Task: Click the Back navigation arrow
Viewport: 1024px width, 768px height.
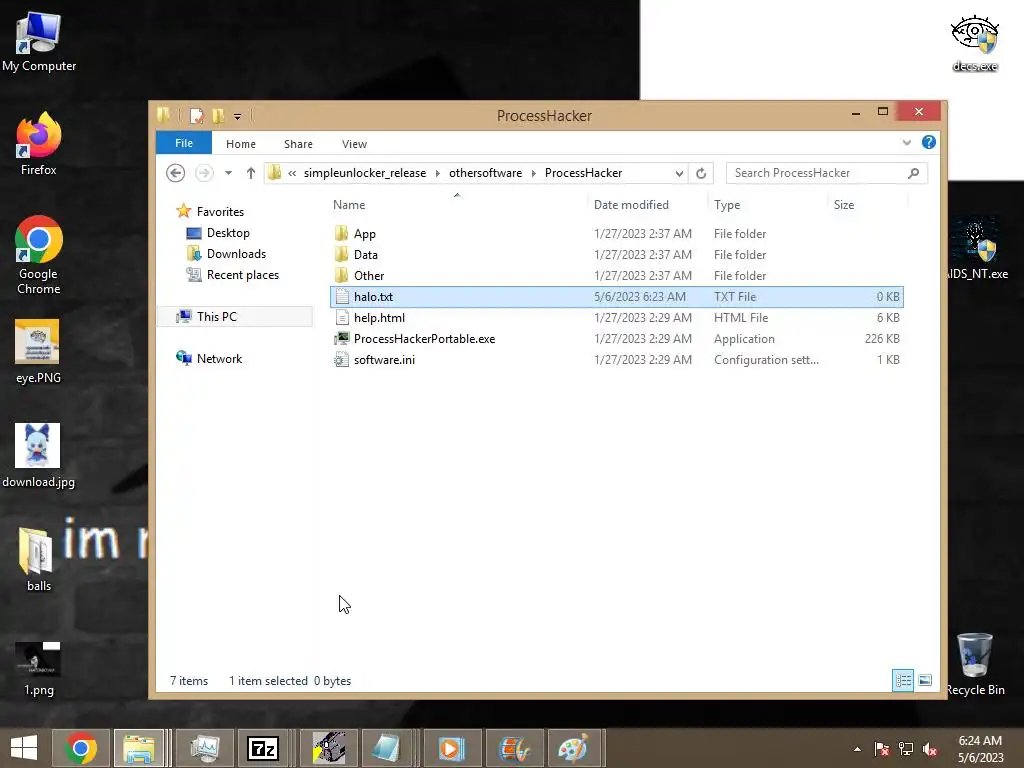Action: pos(175,173)
